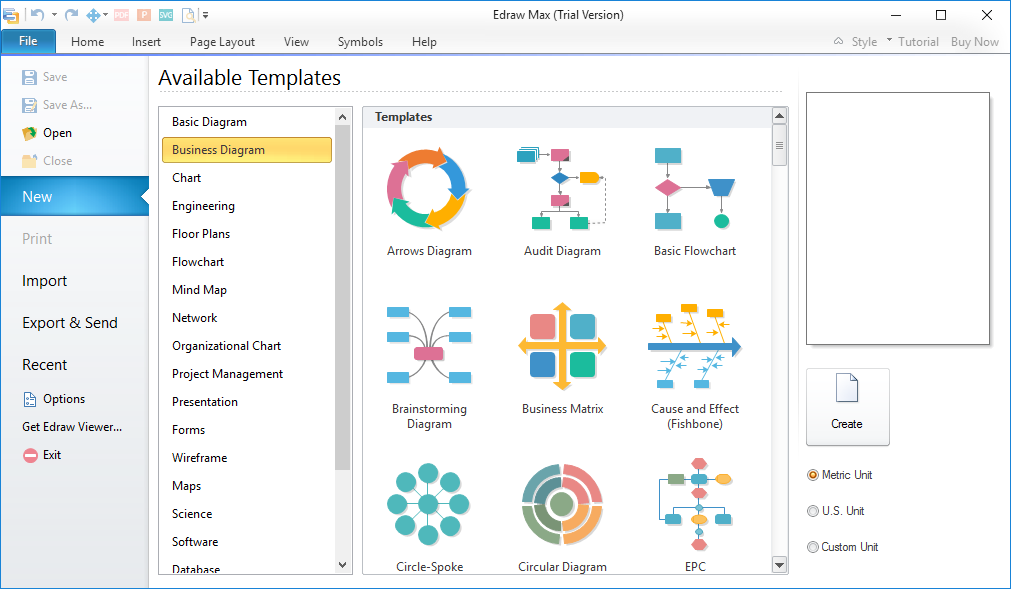Image resolution: width=1011 pixels, height=589 pixels.
Task: Switch to the Insert tab
Action: (146, 42)
